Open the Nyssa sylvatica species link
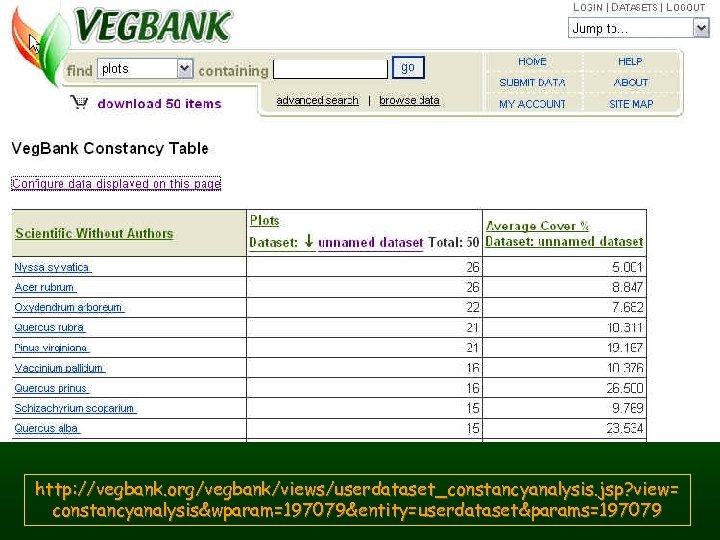The image size is (720, 540). tap(52, 267)
